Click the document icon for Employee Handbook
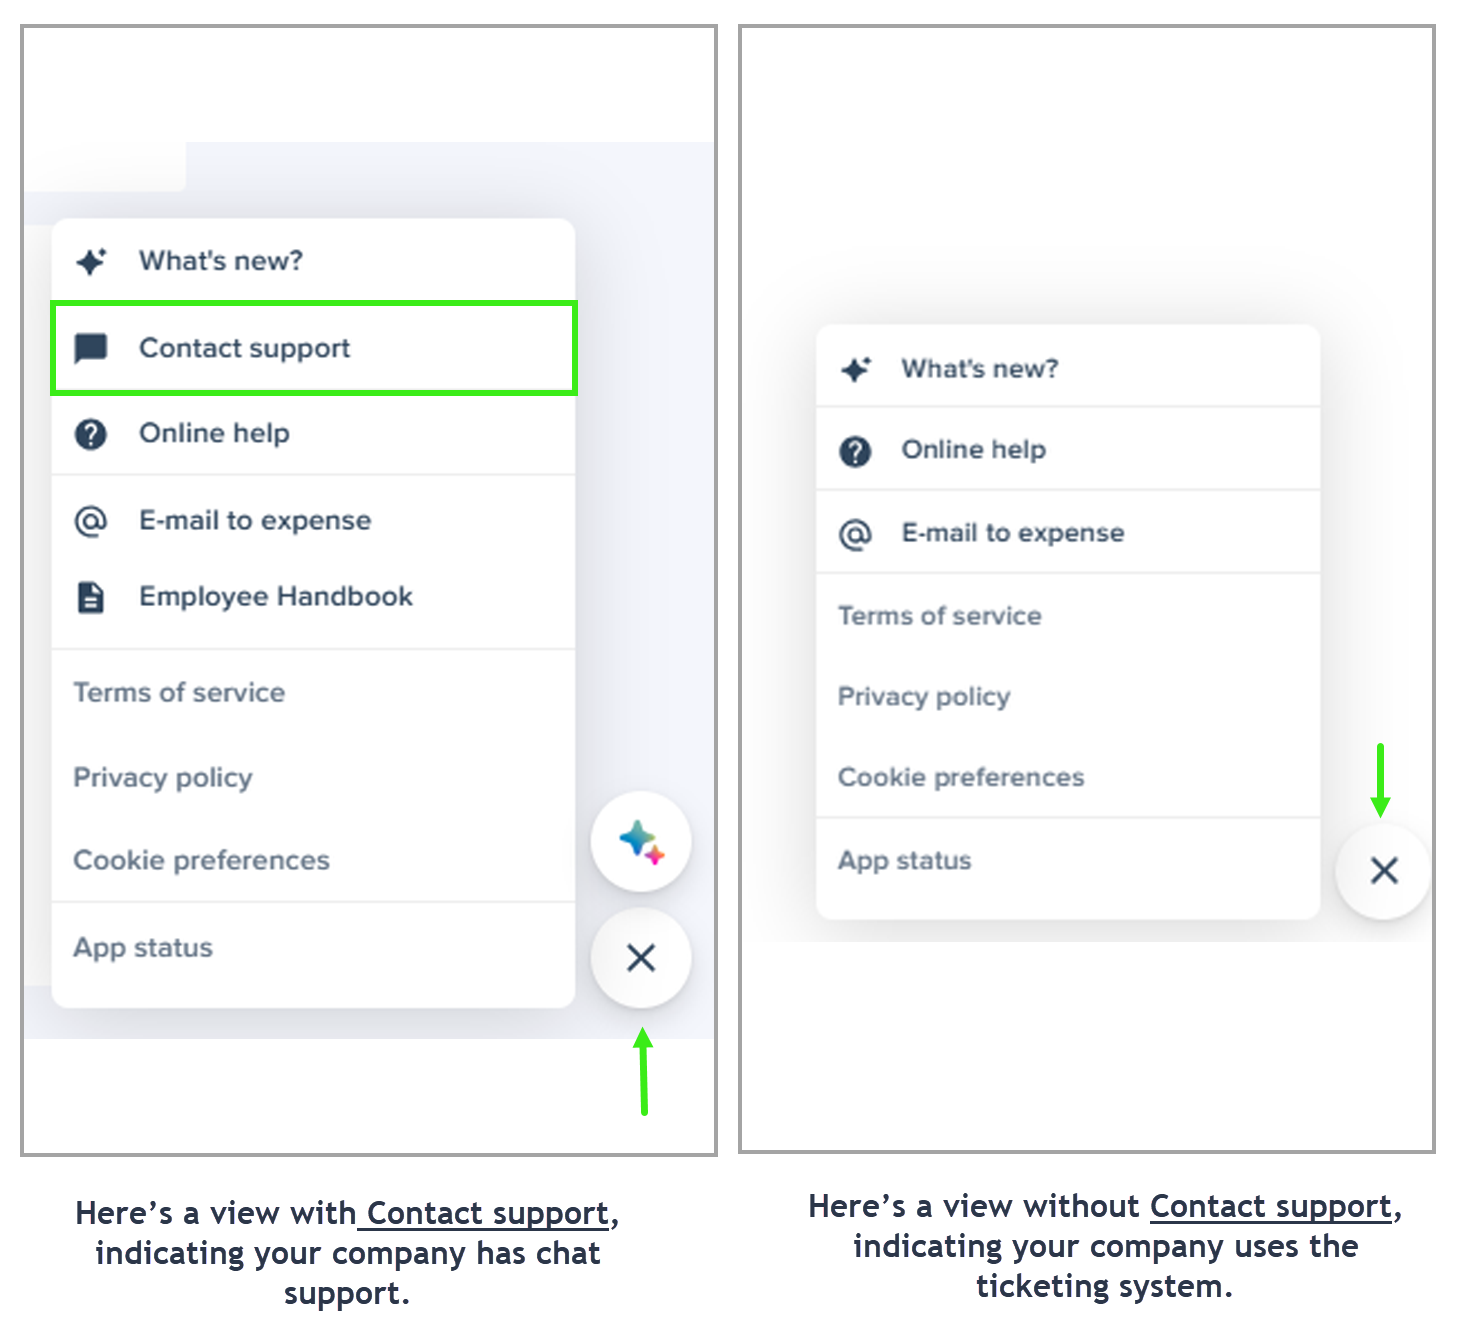The height and width of the screenshot is (1336, 1462). coord(91,597)
